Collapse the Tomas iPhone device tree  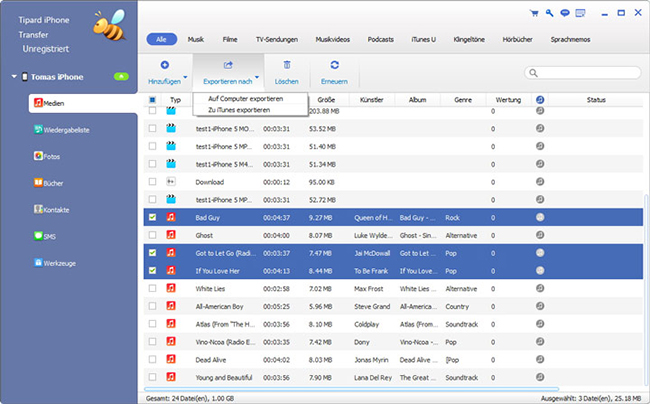click(14, 77)
